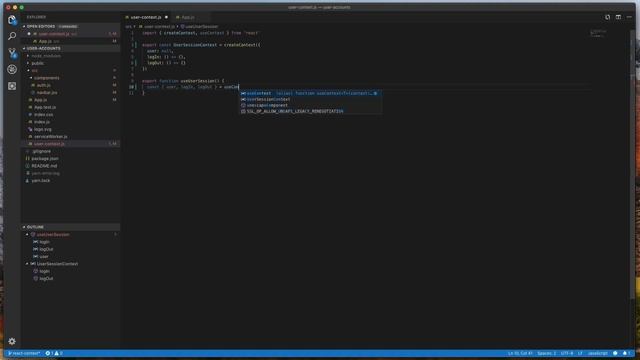The image size is (640, 360).
Task: Change the JavaScript language mode
Action: (598, 353)
